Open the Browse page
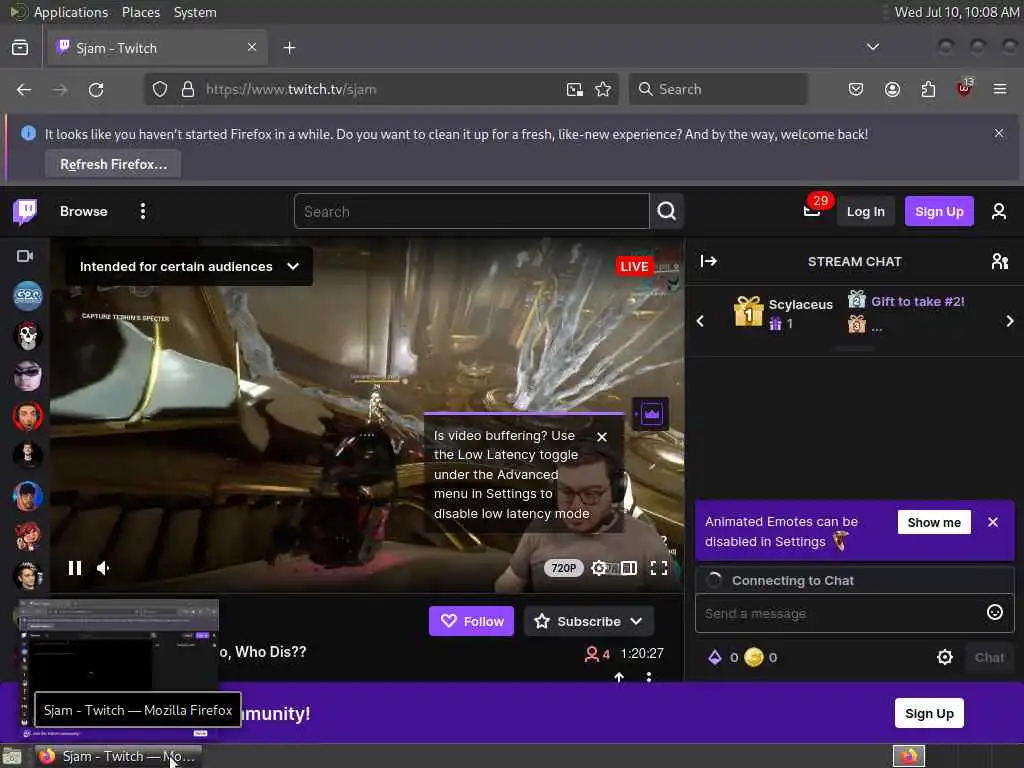The width and height of the screenshot is (1024, 768). coord(84,211)
